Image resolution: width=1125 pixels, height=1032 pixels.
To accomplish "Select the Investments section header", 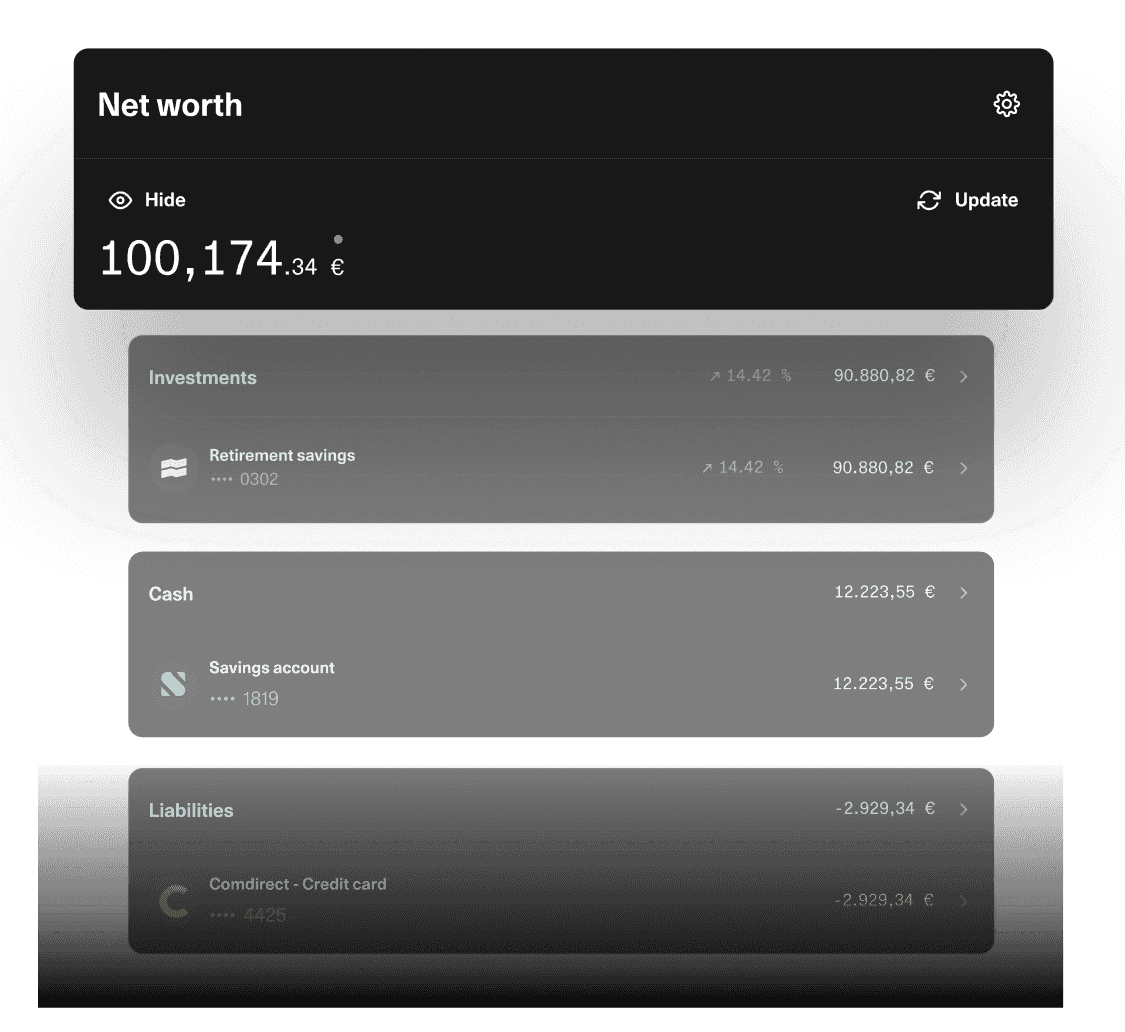I will (203, 378).
